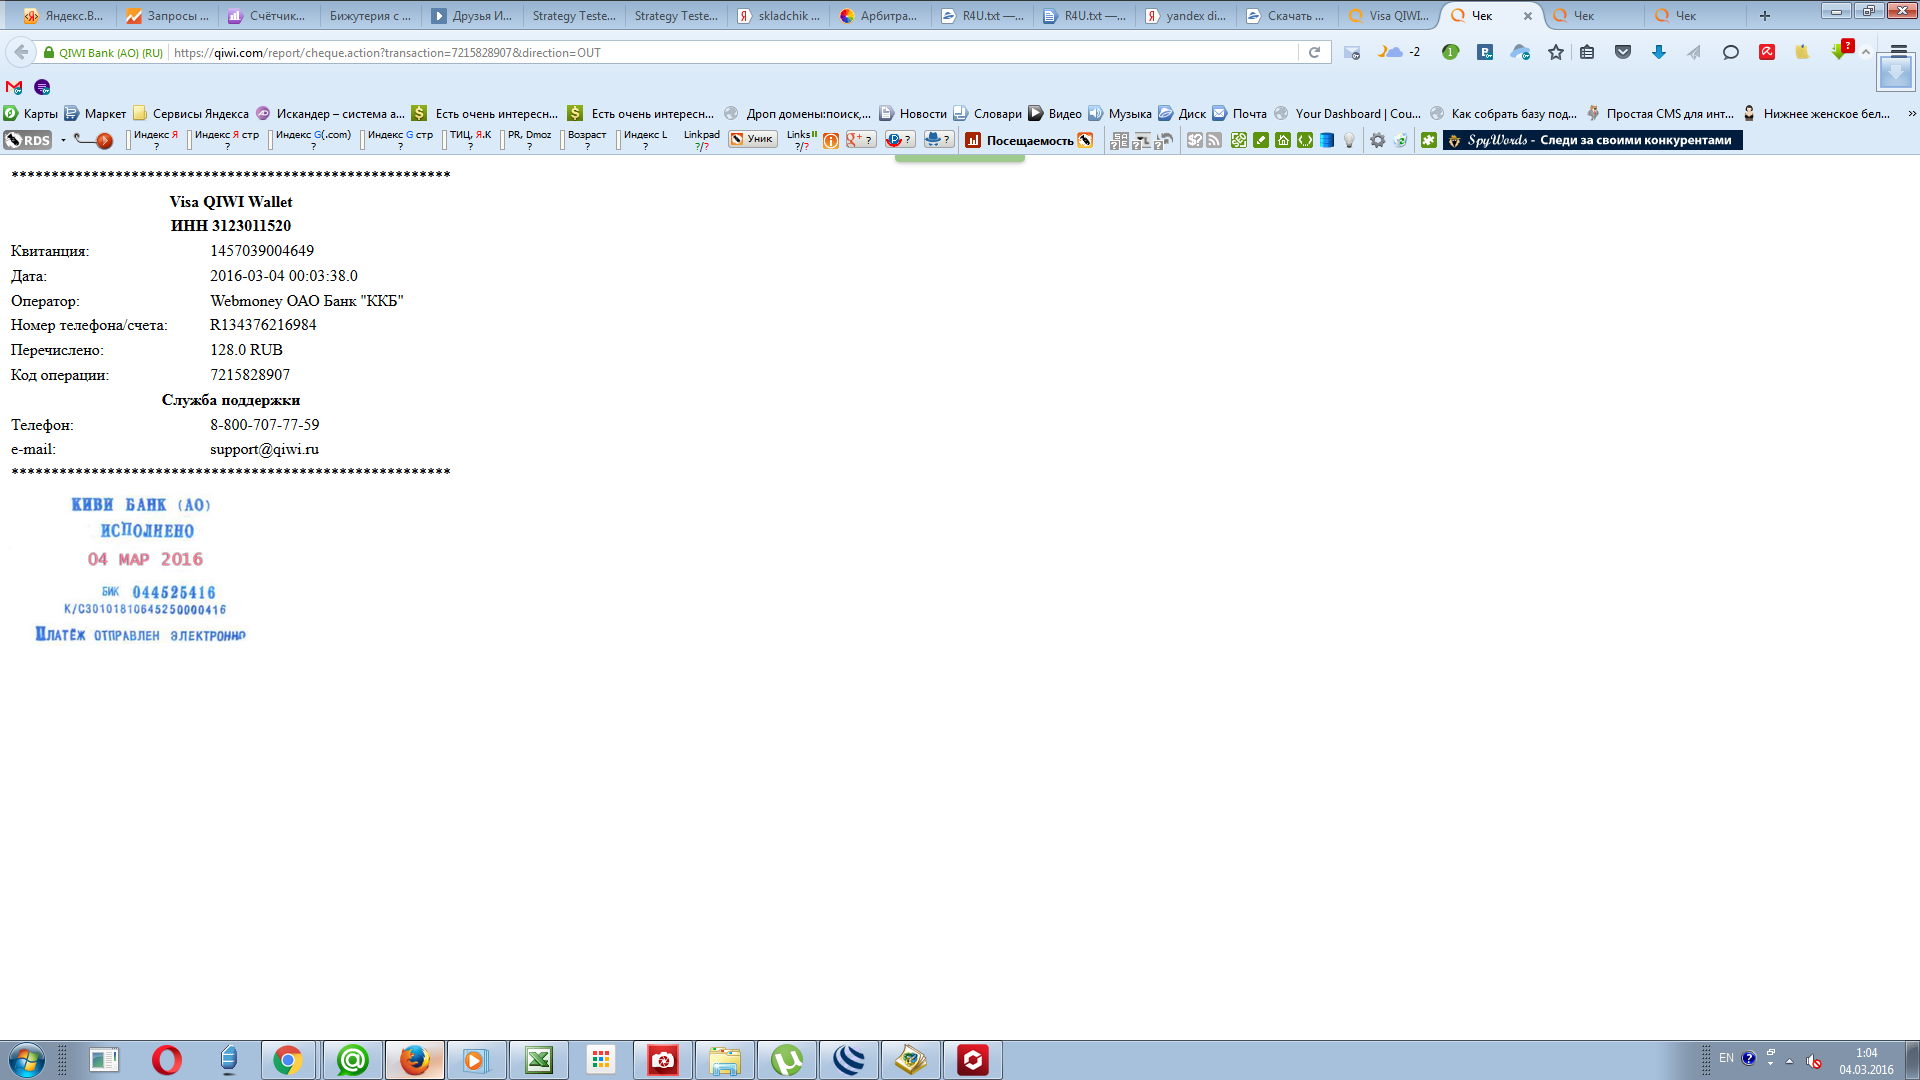Click the bookmark star icon
The height and width of the screenshot is (1080, 1920).
click(1555, 53)
